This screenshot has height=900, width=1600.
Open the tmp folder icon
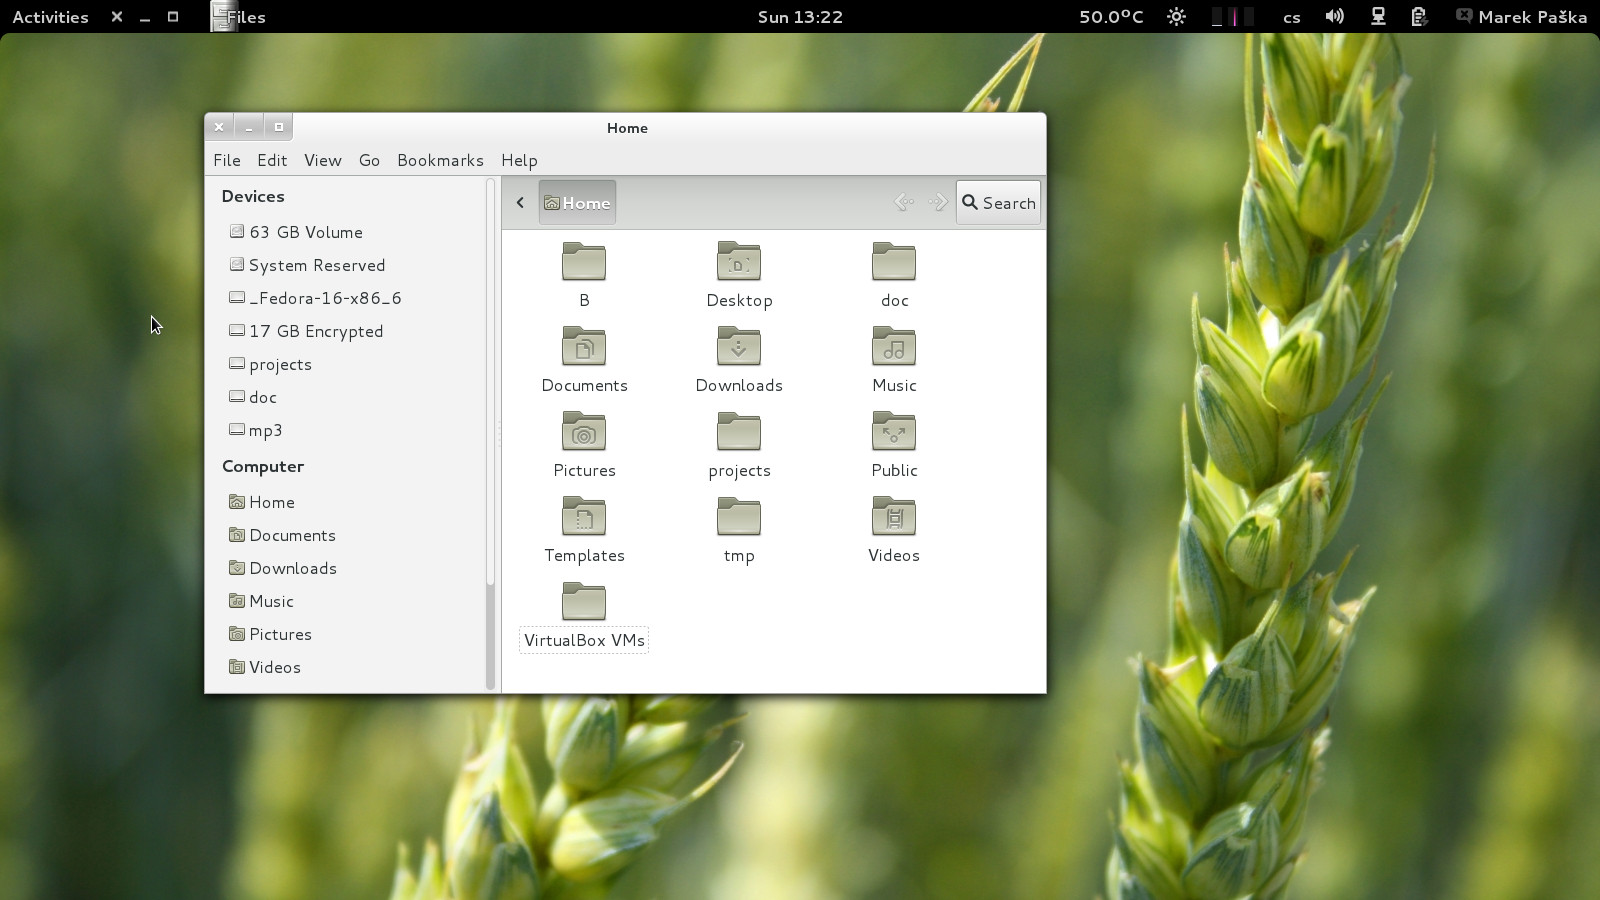click(x=739, y=517)
